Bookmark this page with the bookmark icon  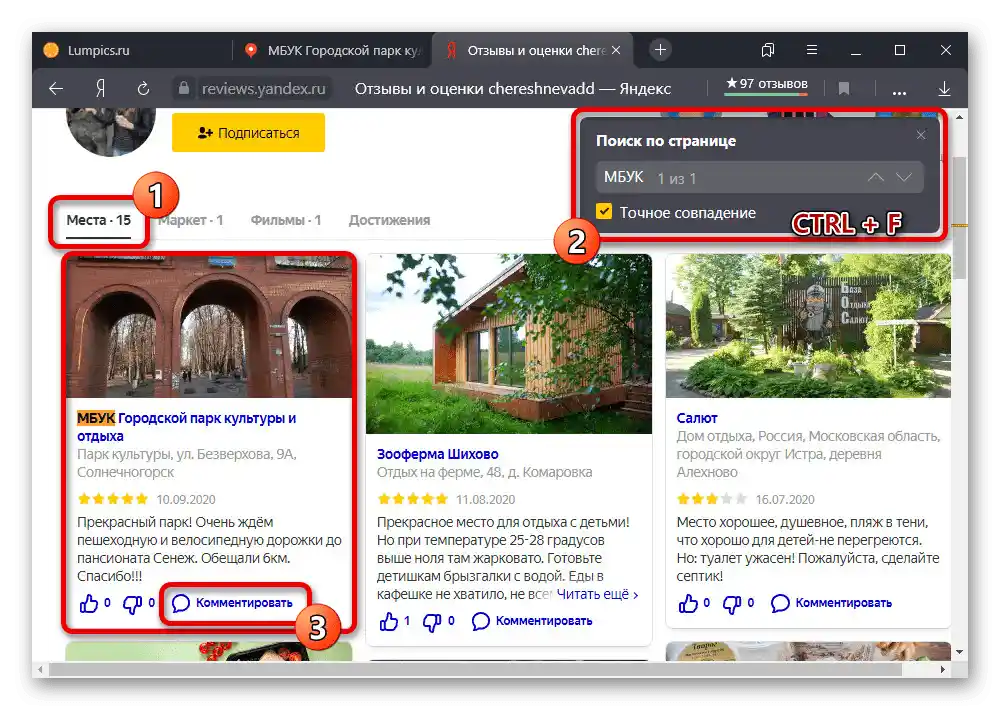click(x=844, y=89)
